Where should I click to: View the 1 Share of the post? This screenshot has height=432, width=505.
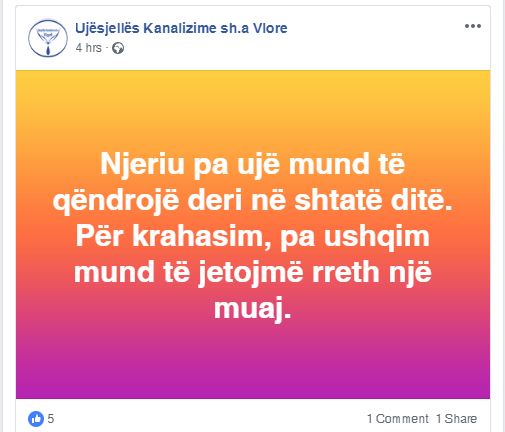pyautogui.click(x=456, y=419)
